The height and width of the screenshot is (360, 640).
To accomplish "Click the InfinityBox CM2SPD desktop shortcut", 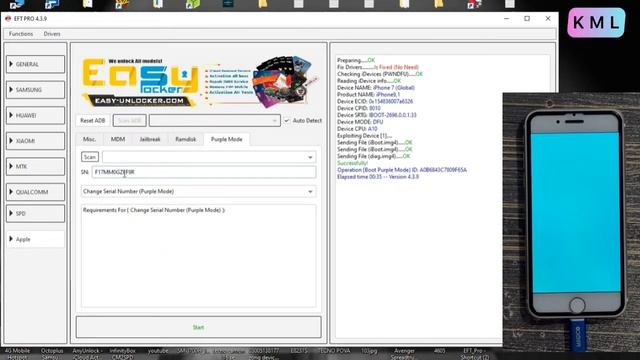I will tap(122, 353).
